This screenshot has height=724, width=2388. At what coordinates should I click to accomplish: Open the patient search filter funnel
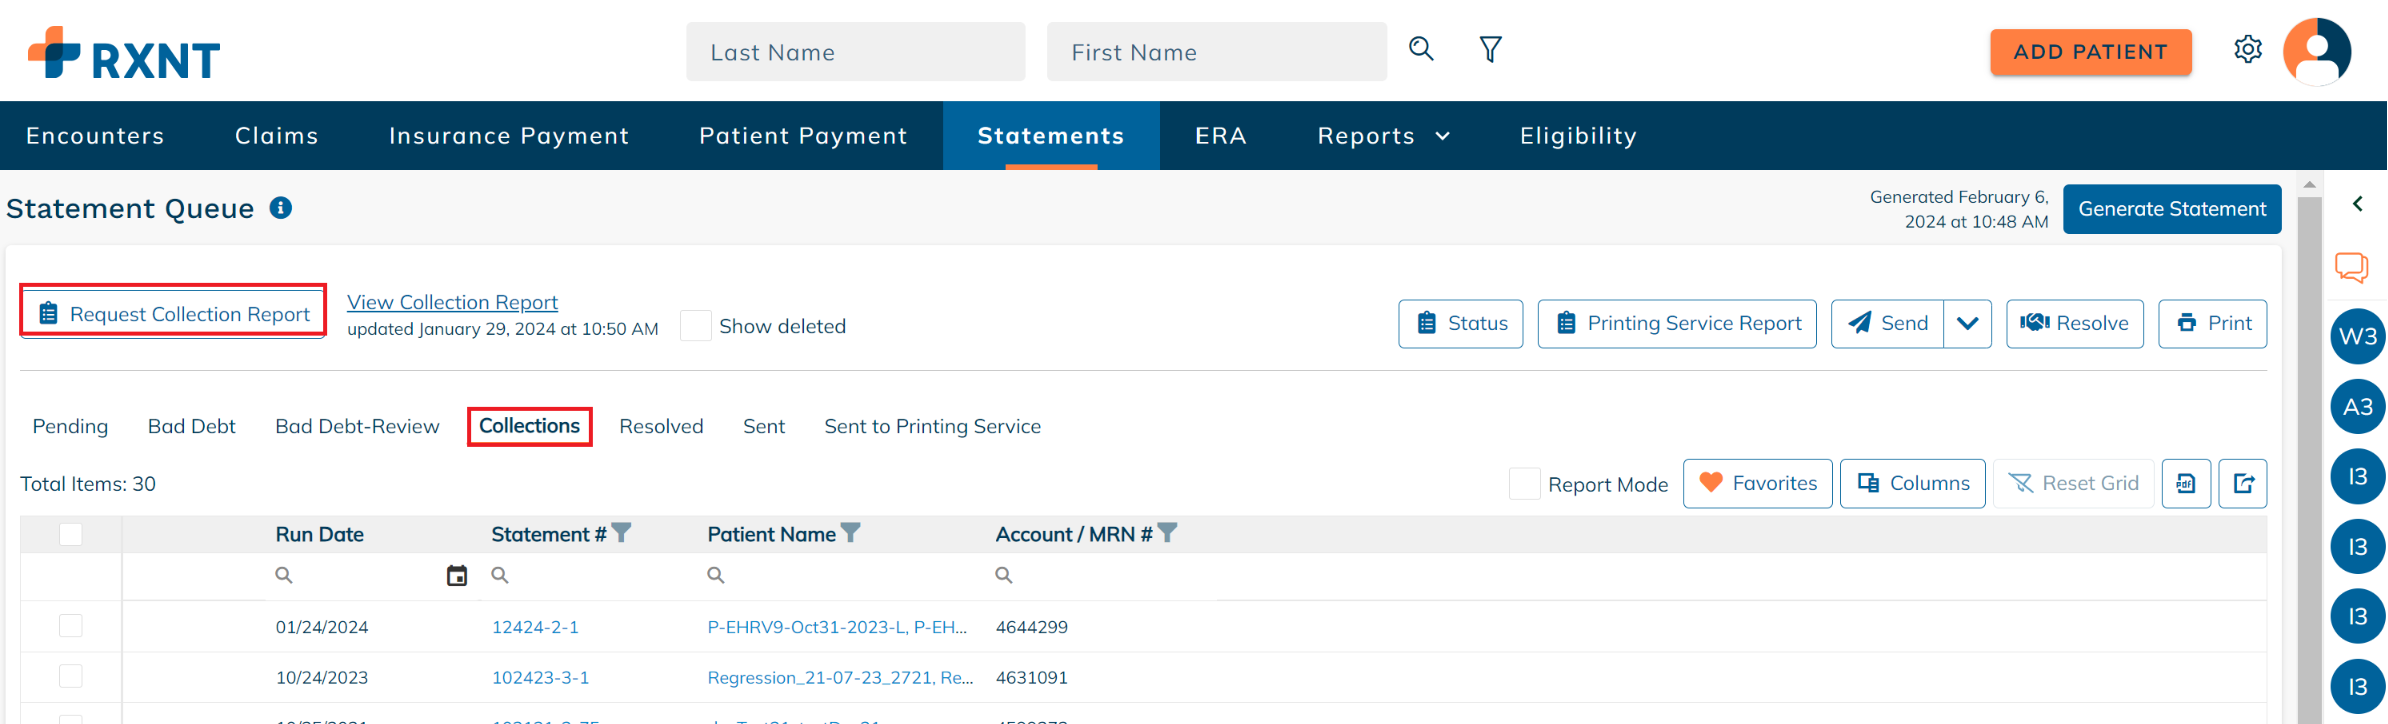click(x=1490, y=50)
